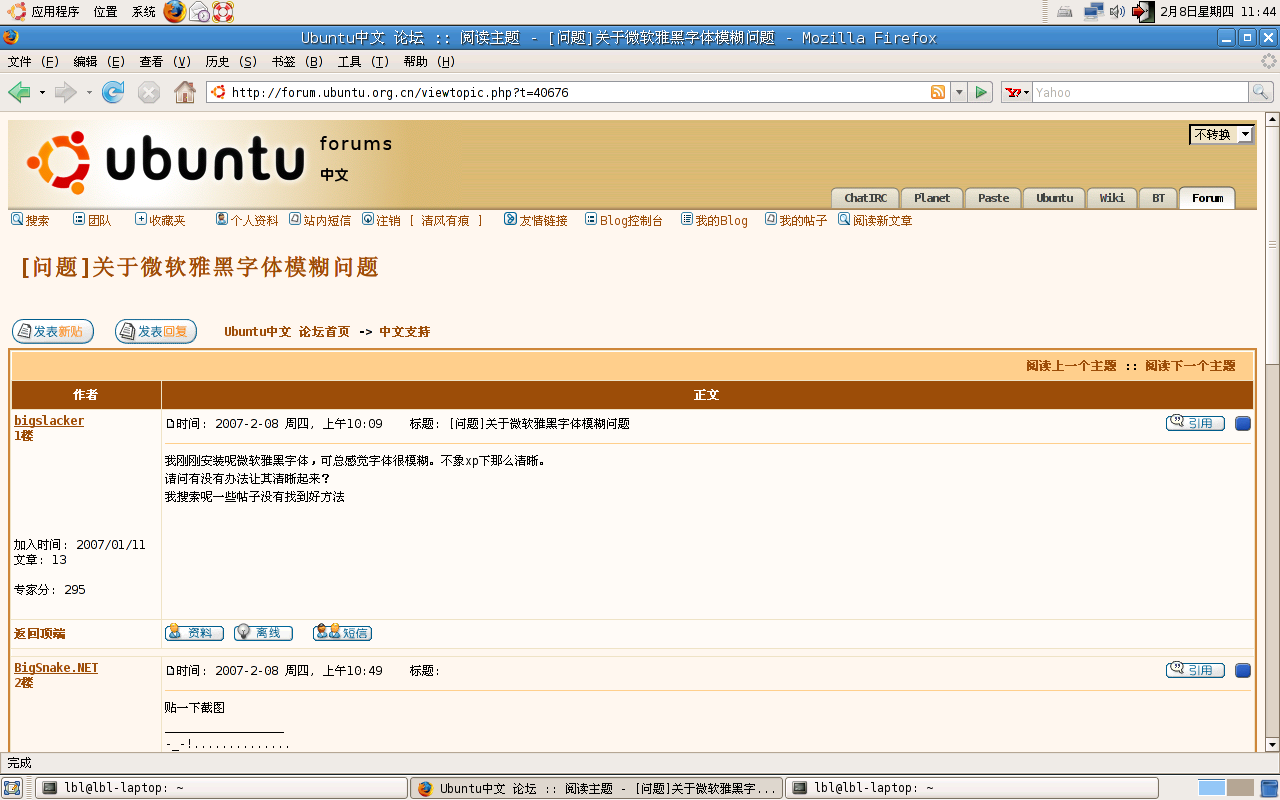Open the Ubuntu tab in site navigation
This screenshot has height=800, width=1280.
click(1054, 198)
